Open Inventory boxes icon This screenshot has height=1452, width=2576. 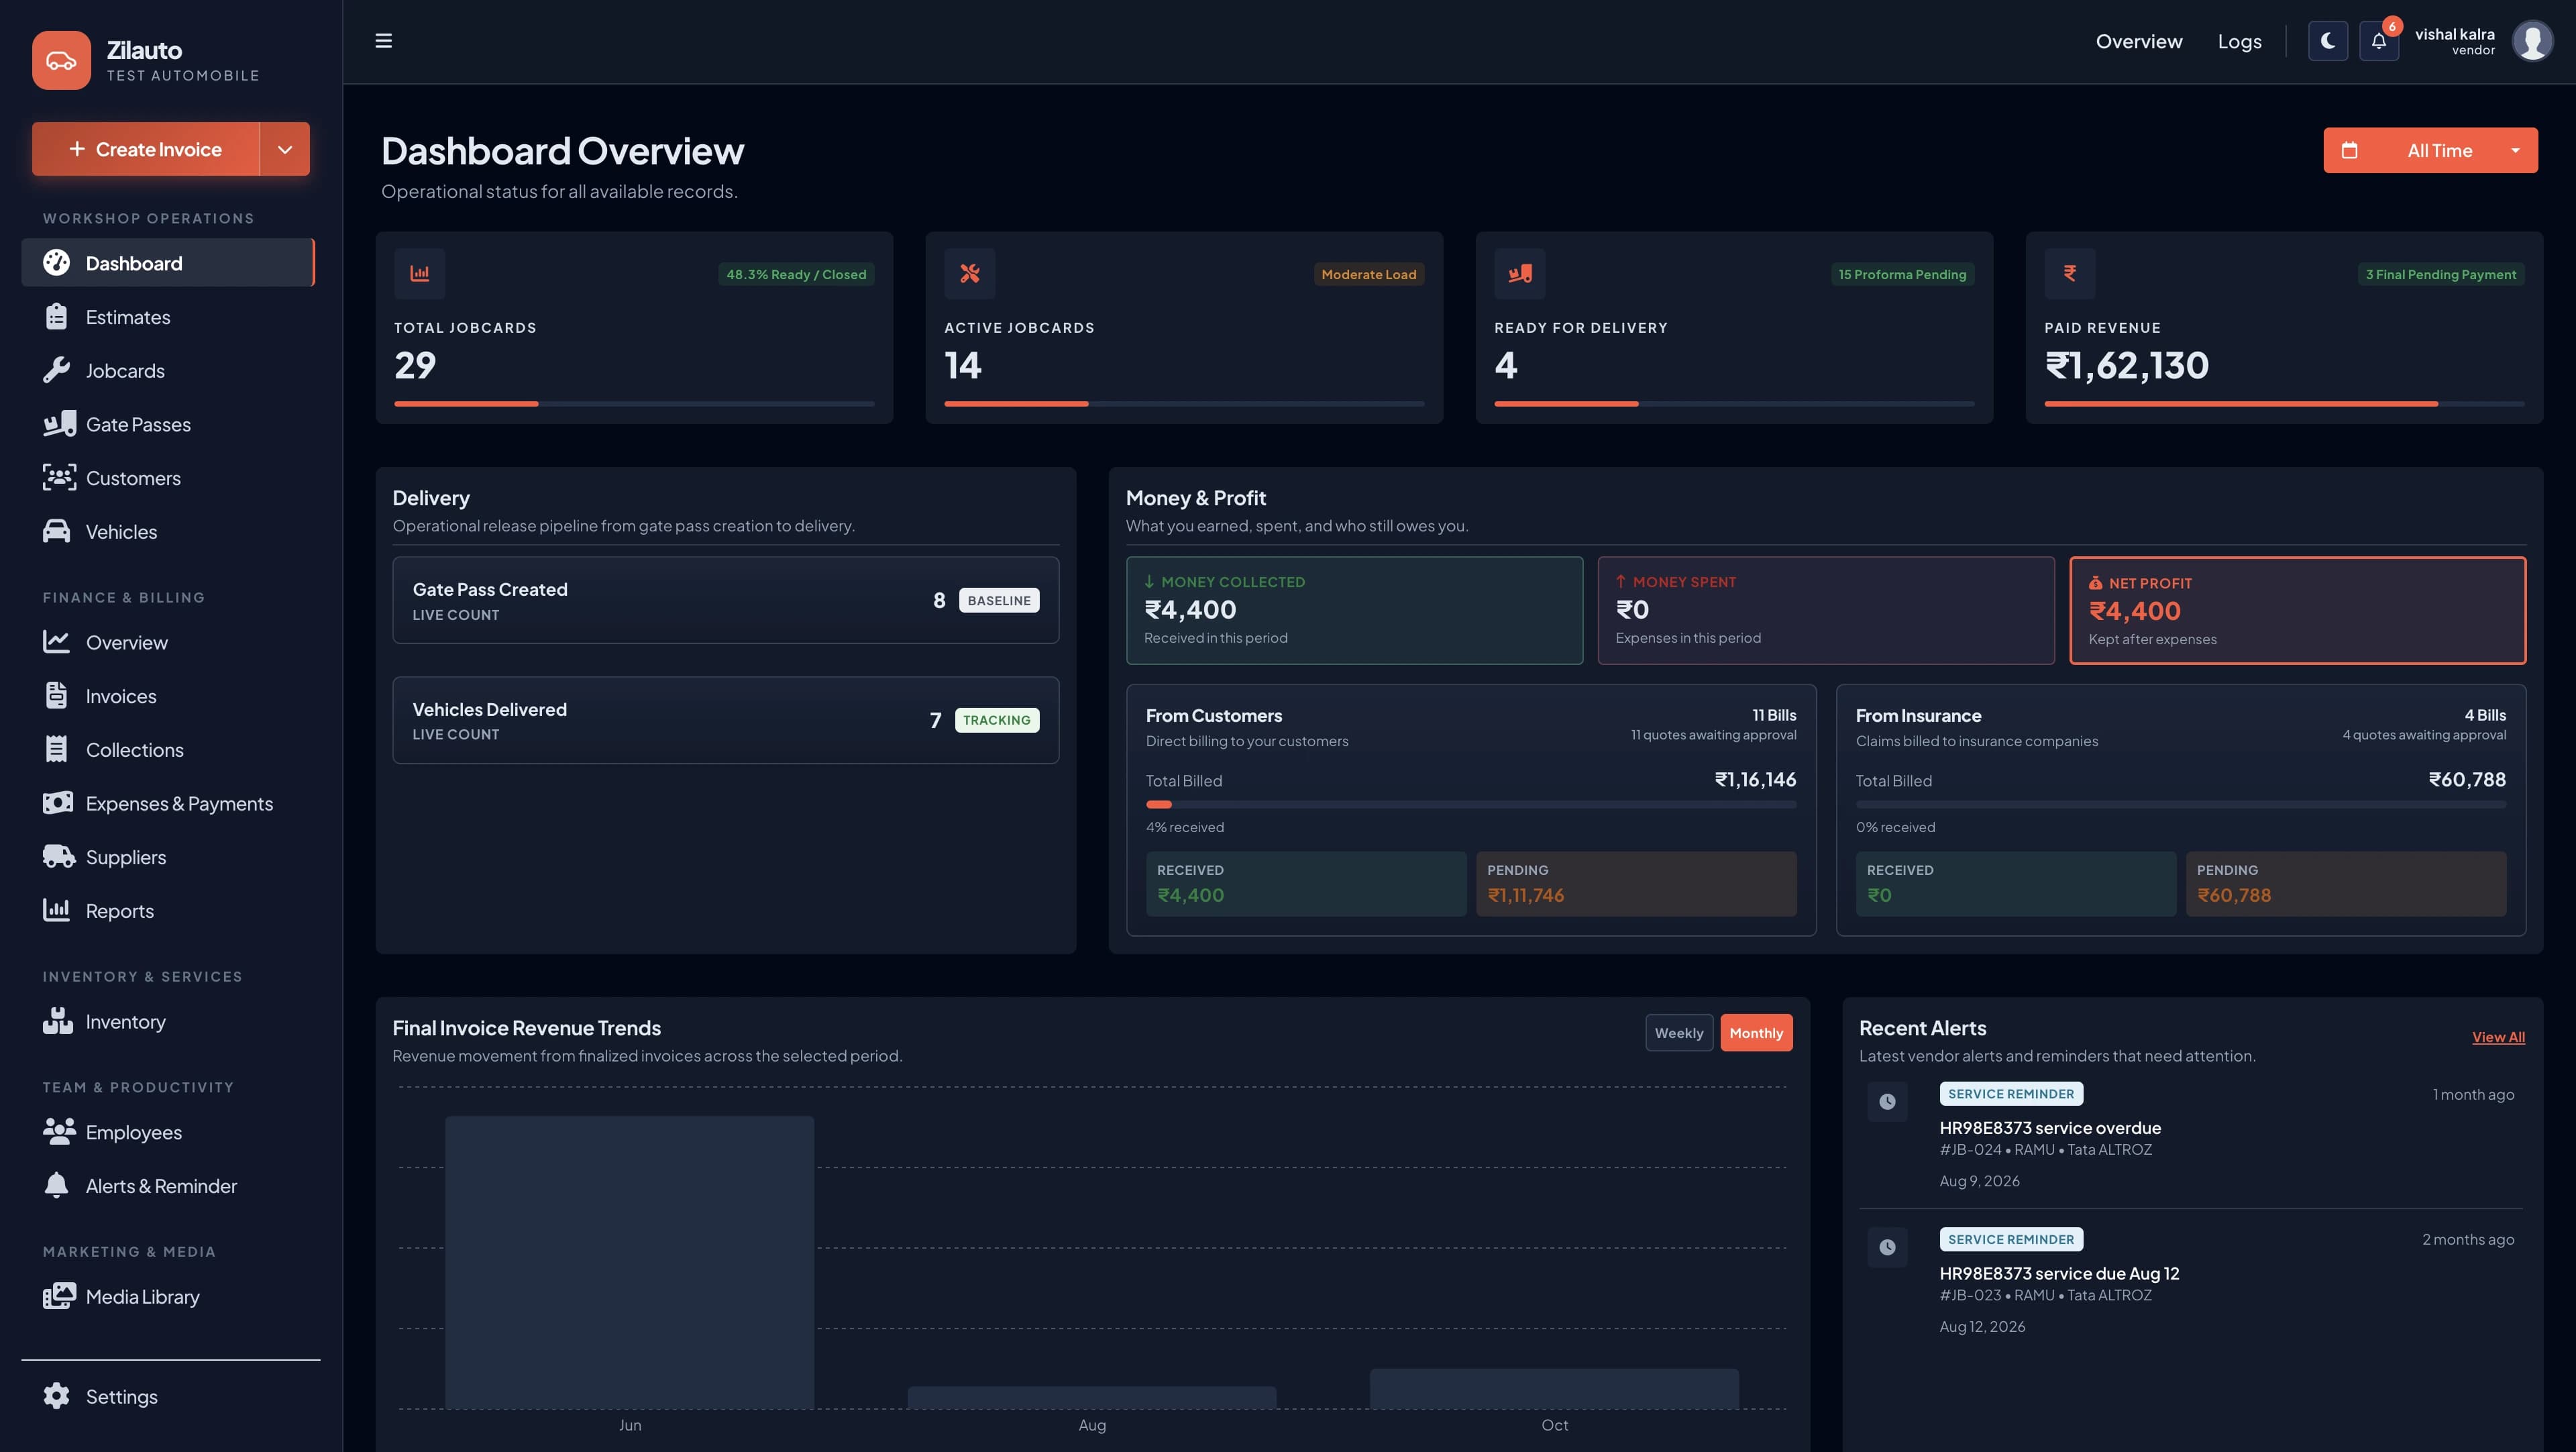[58, 1021]
